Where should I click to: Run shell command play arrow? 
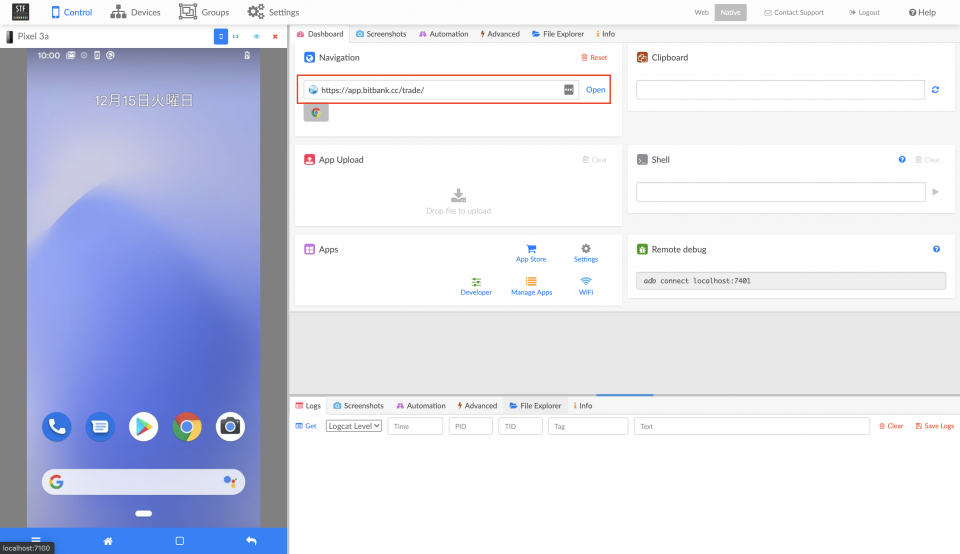click(x=936, y=192)
